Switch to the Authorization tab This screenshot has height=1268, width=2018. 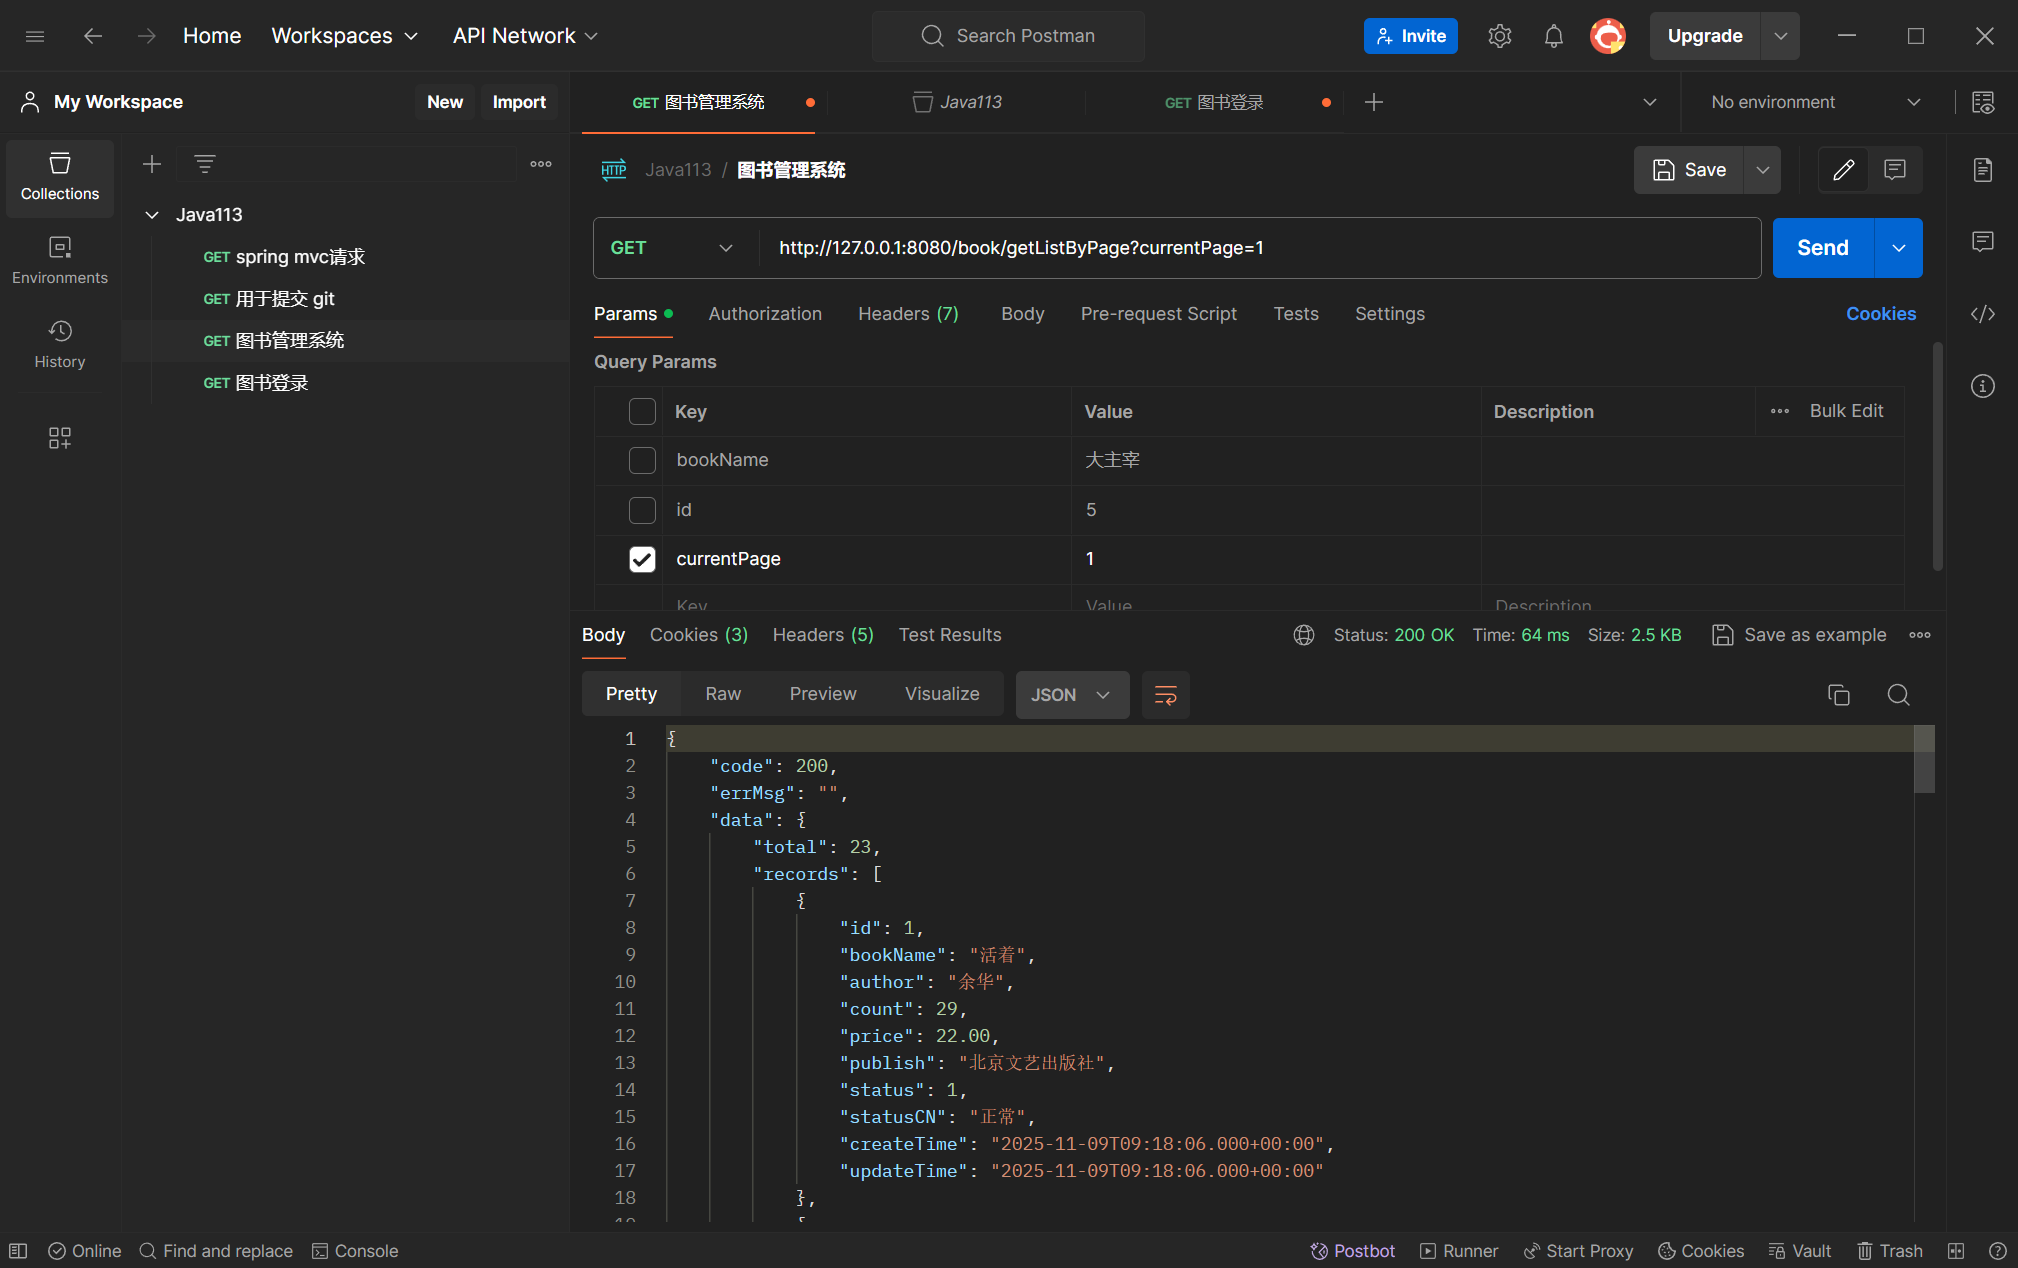pos(765,314)
